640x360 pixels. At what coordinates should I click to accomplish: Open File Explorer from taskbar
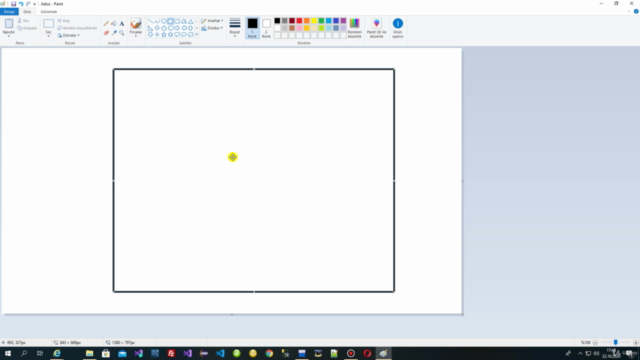click(89, 353)
